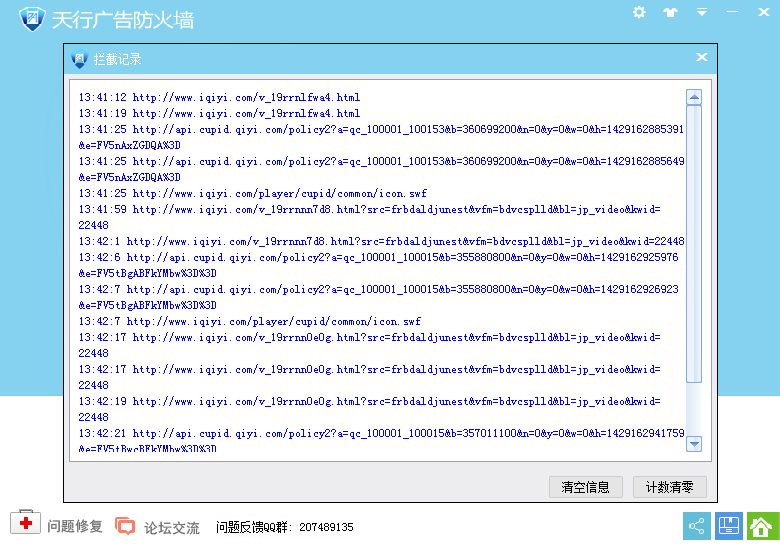Select 13:42:7 icon.swf log entry

coord(250,321)
